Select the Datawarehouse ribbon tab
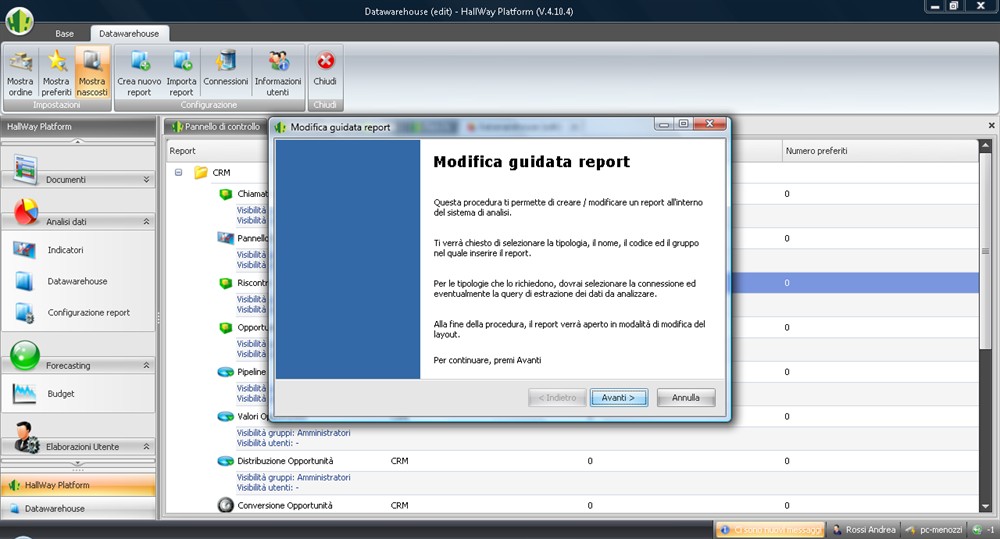This screenshot has width=1000, height=539. pyautogui.click(x=129, y=33)
